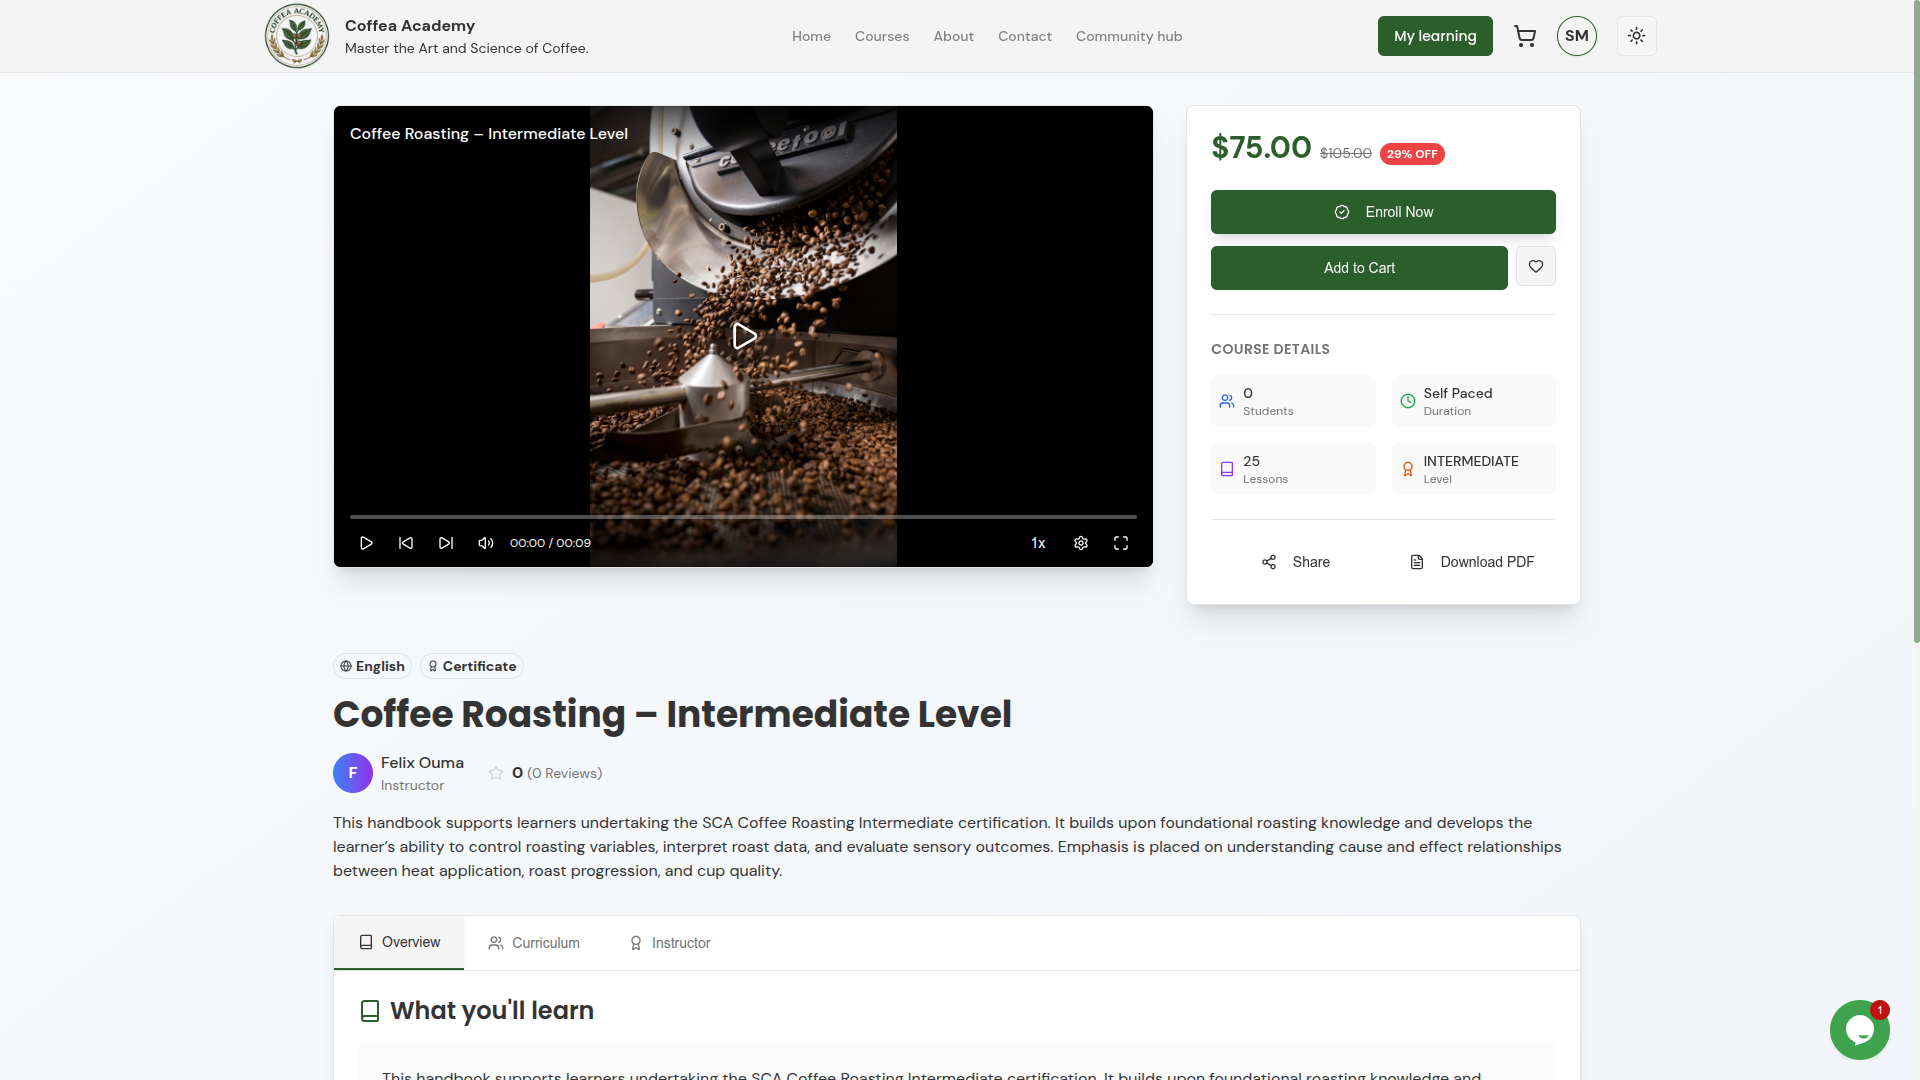Toggle light/dark theme sun icon
The height and width of the screenshot is (1080, 1920).
pos(1637,36)
